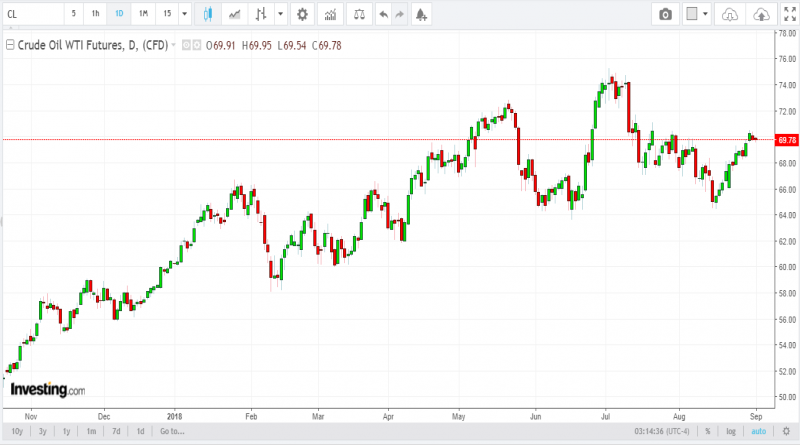Click the save chart cloud upload icon
The height and width of the screenshot is (445, 800).
761,14
